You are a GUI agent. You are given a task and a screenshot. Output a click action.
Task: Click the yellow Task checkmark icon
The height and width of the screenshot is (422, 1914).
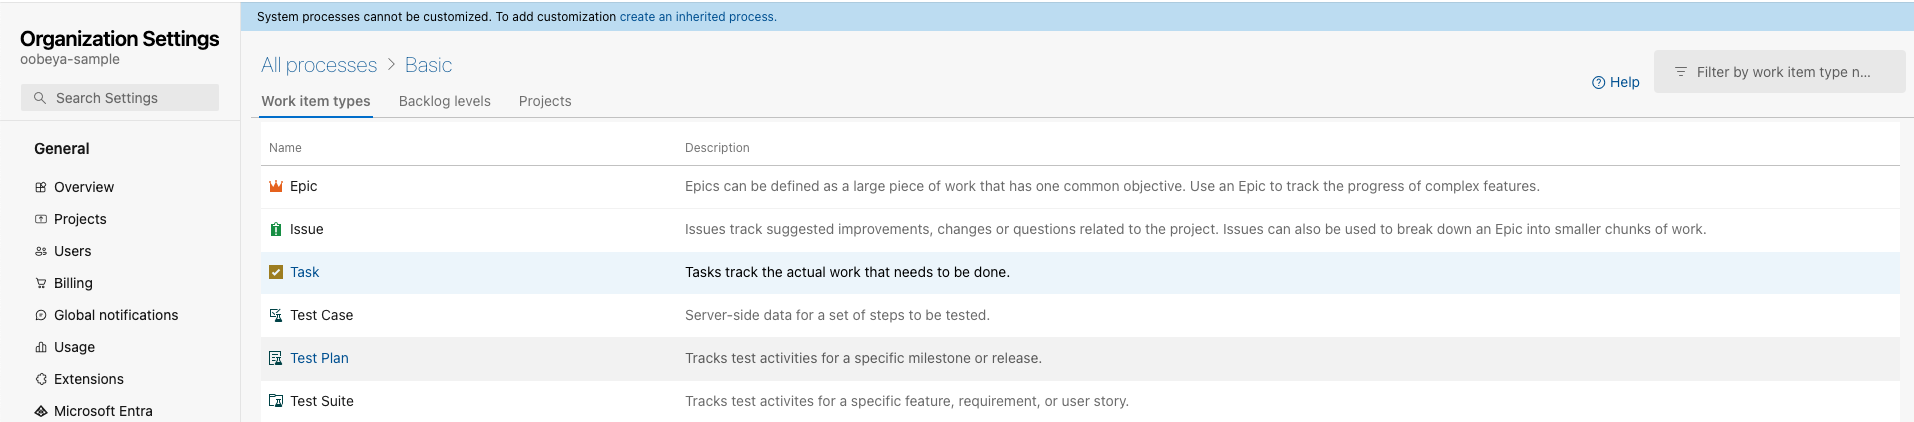click(276, 272)
